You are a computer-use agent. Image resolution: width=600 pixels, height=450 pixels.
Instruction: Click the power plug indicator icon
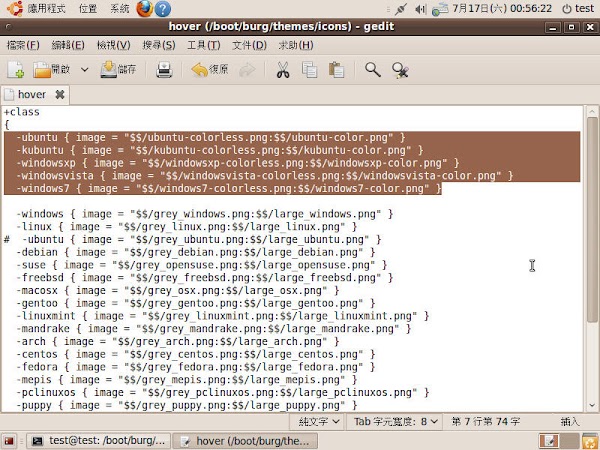pyautogui.click(x=400, y=9)
